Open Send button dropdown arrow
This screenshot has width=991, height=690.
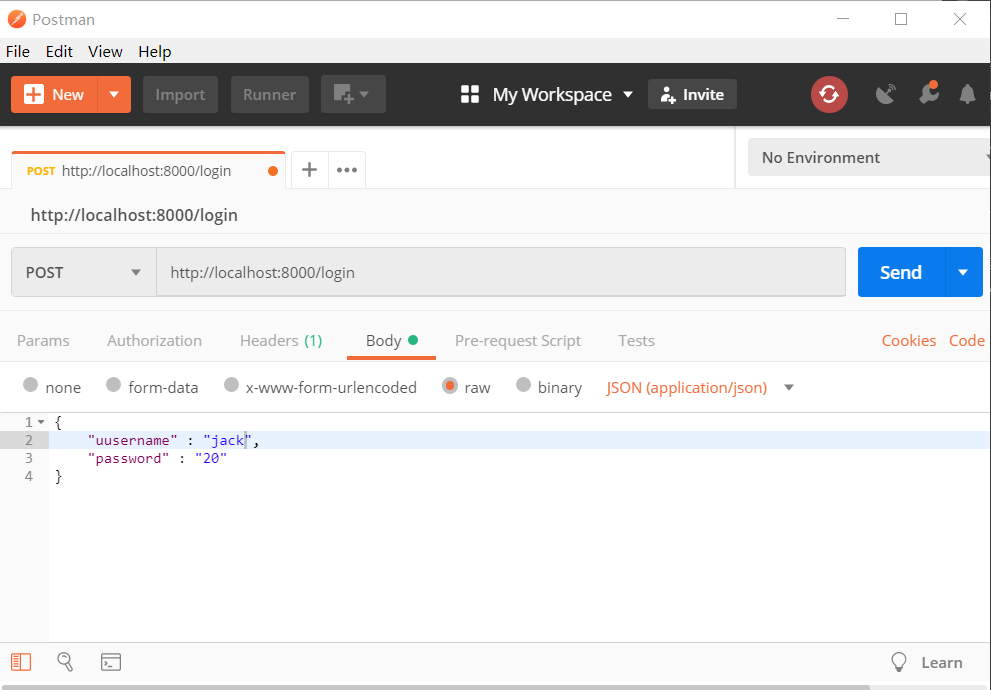(963, 272)
